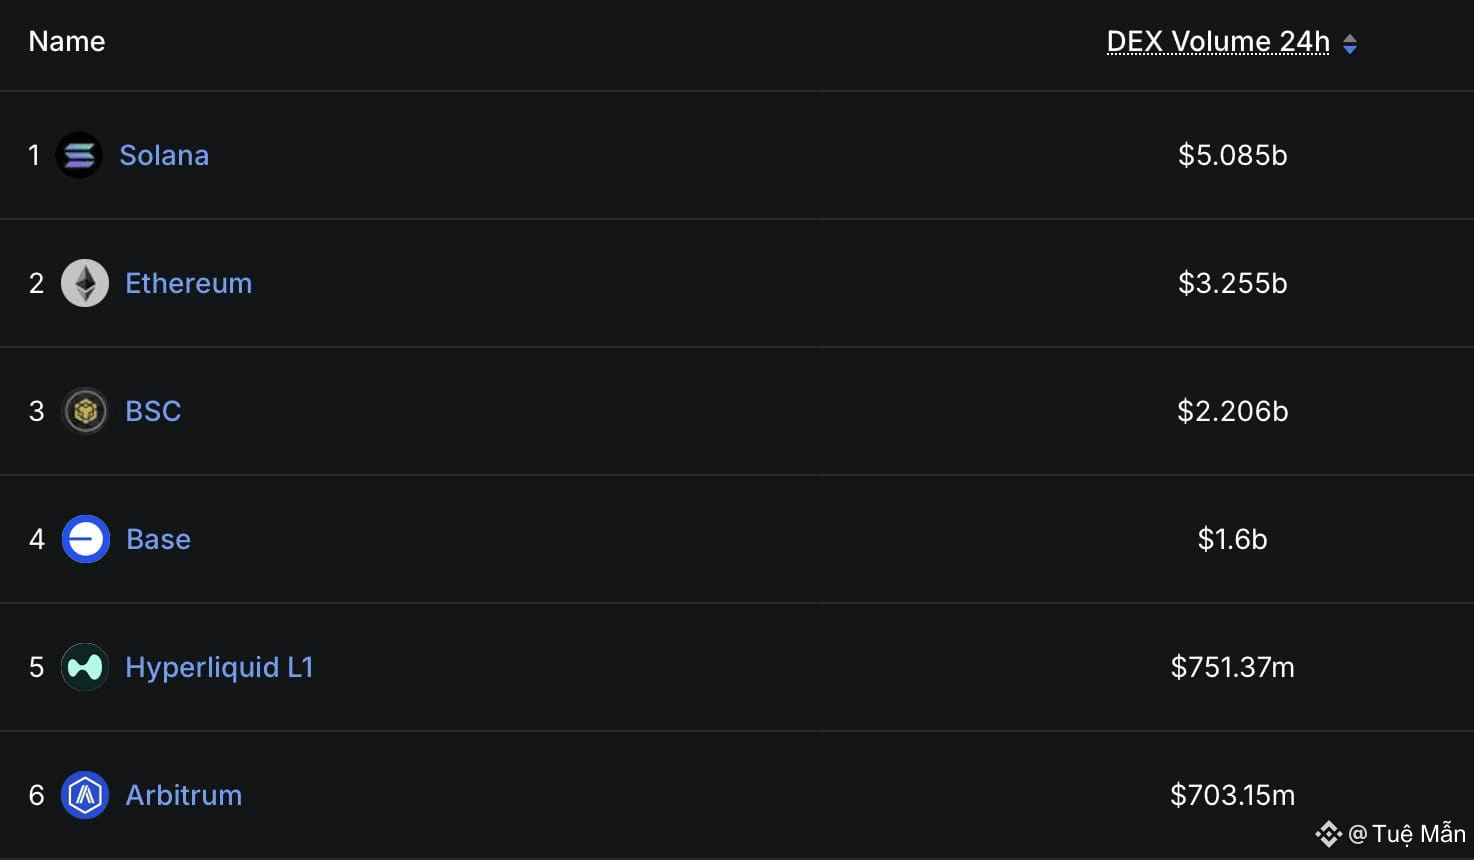Screen dimensions: 1474x860
Task: Open the BSC chain link
Action: coord(153,411)
